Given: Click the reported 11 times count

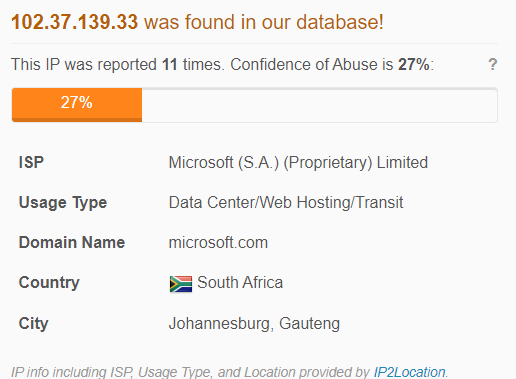Looking at the screenshot, I should pos(170,64).
